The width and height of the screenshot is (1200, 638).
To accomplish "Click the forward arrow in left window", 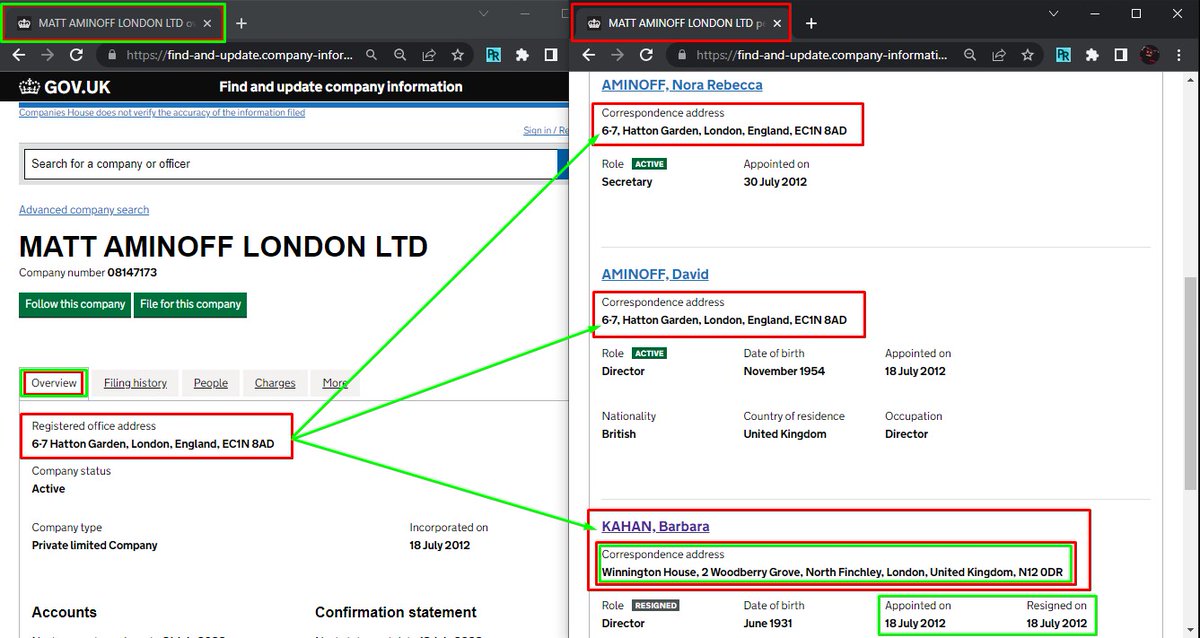I will 48,56.
